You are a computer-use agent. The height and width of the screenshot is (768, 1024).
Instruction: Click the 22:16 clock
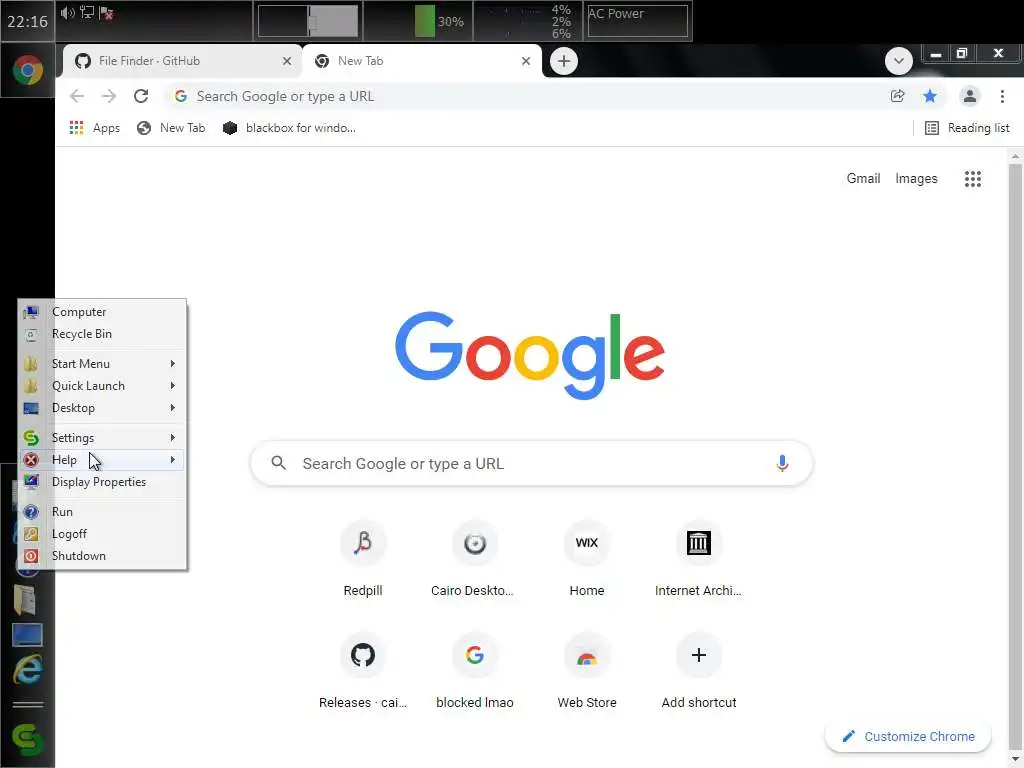(27, 22)
